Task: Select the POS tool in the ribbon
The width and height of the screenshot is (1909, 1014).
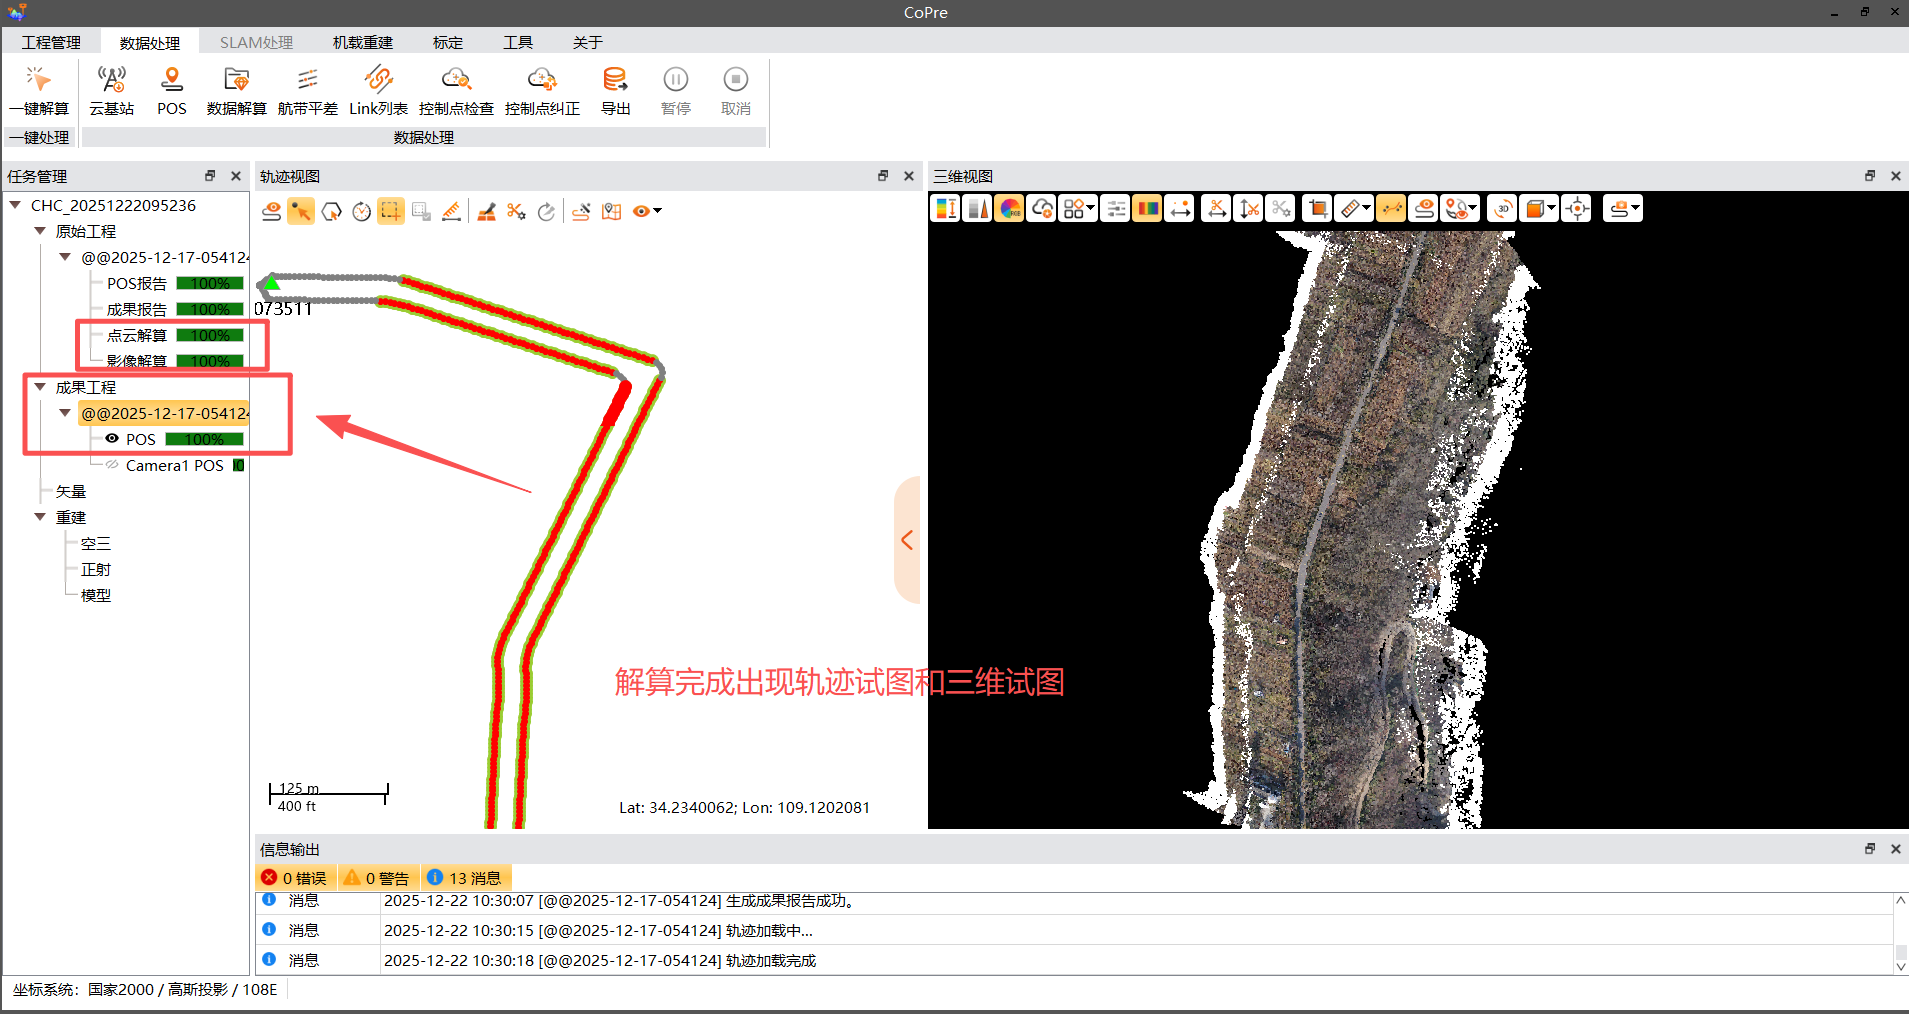Action: 171,90
